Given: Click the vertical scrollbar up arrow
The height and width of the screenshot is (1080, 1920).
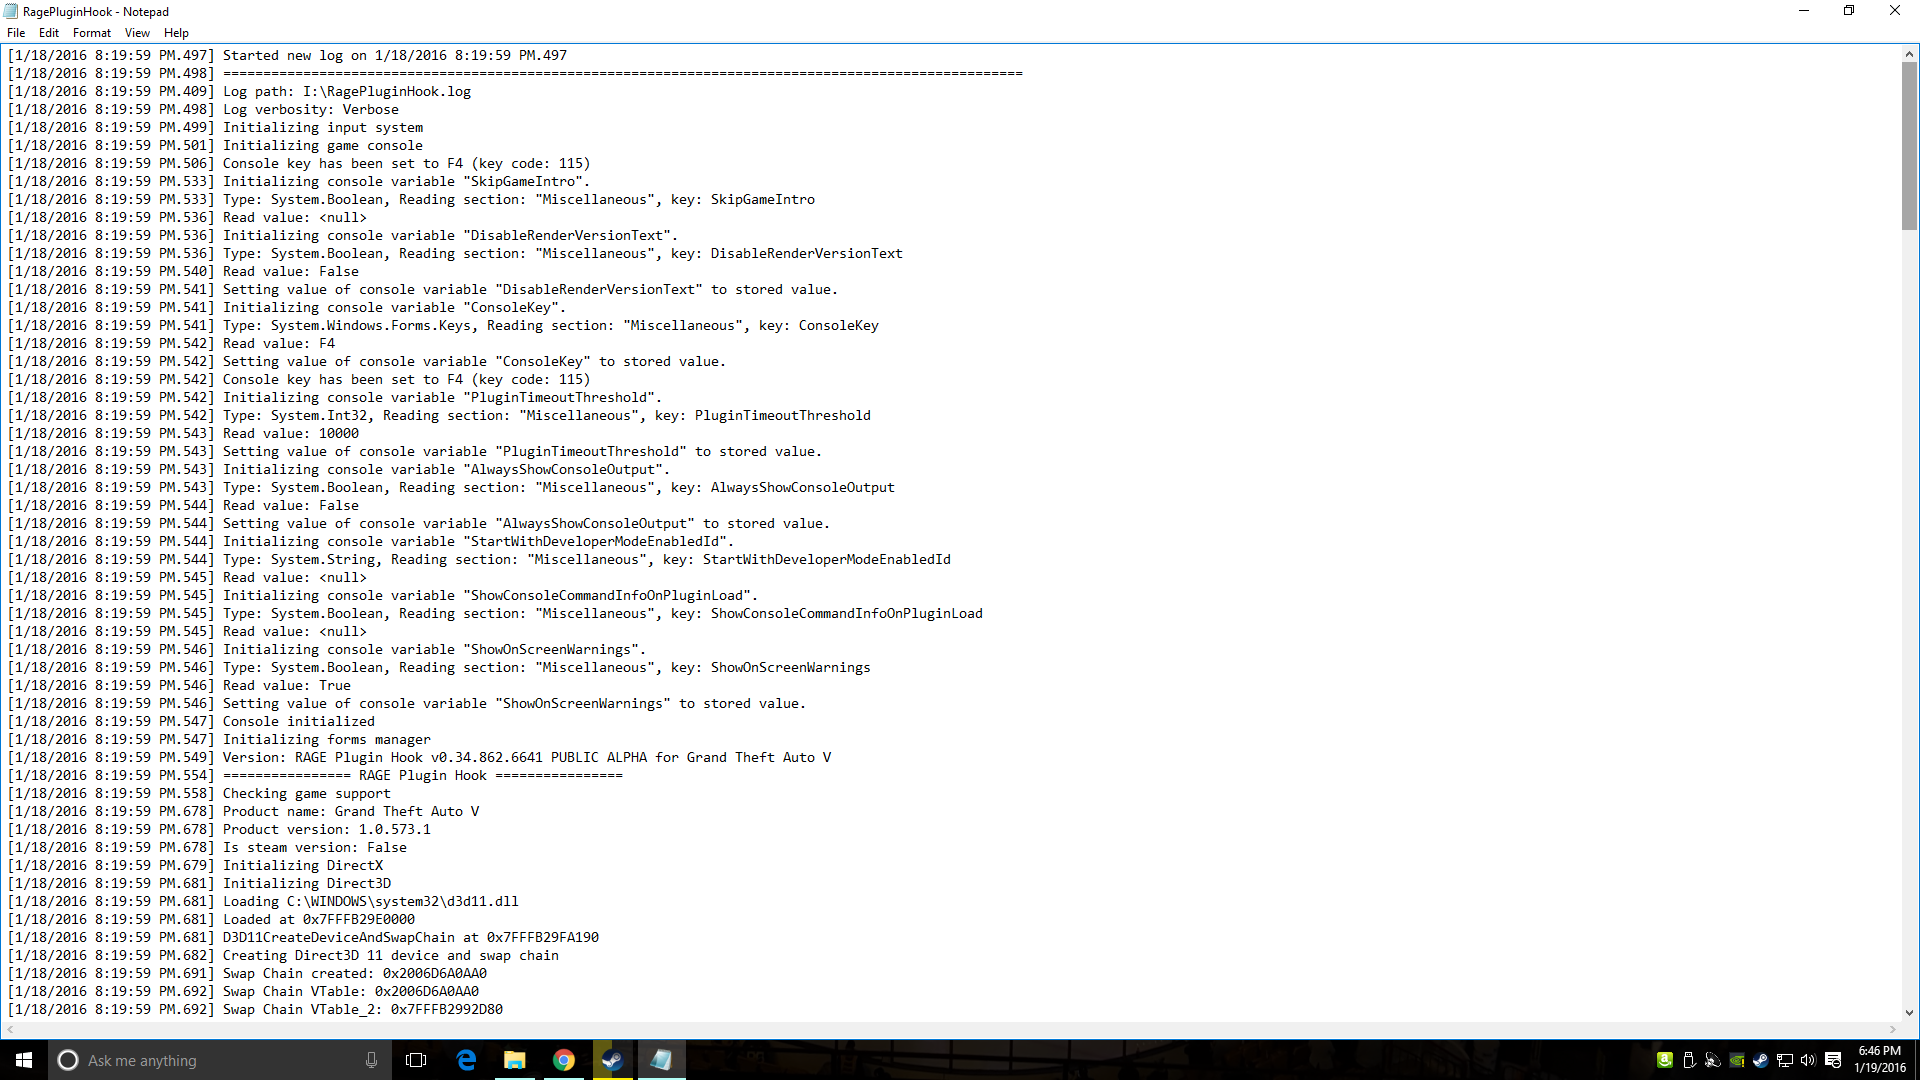Looking at the screenshot, I should click(1909, 54).
